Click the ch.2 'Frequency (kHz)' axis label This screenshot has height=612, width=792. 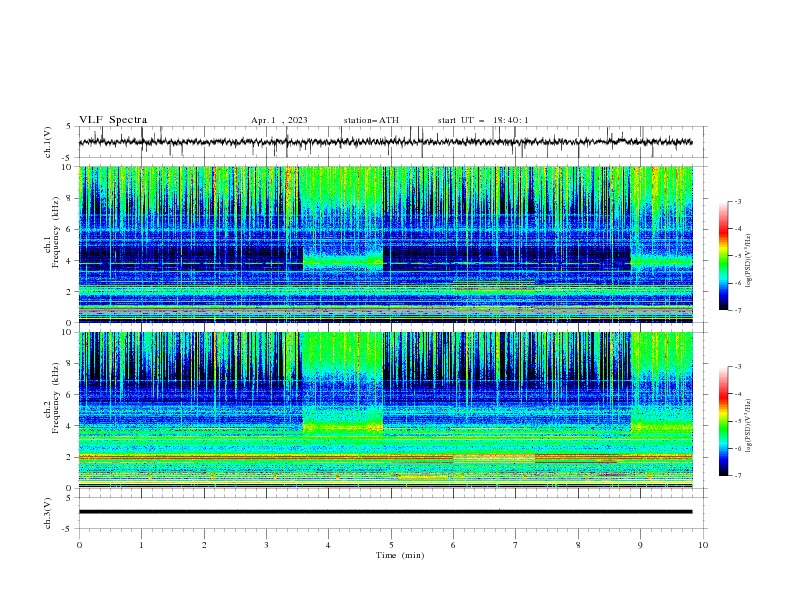point(55,397)
